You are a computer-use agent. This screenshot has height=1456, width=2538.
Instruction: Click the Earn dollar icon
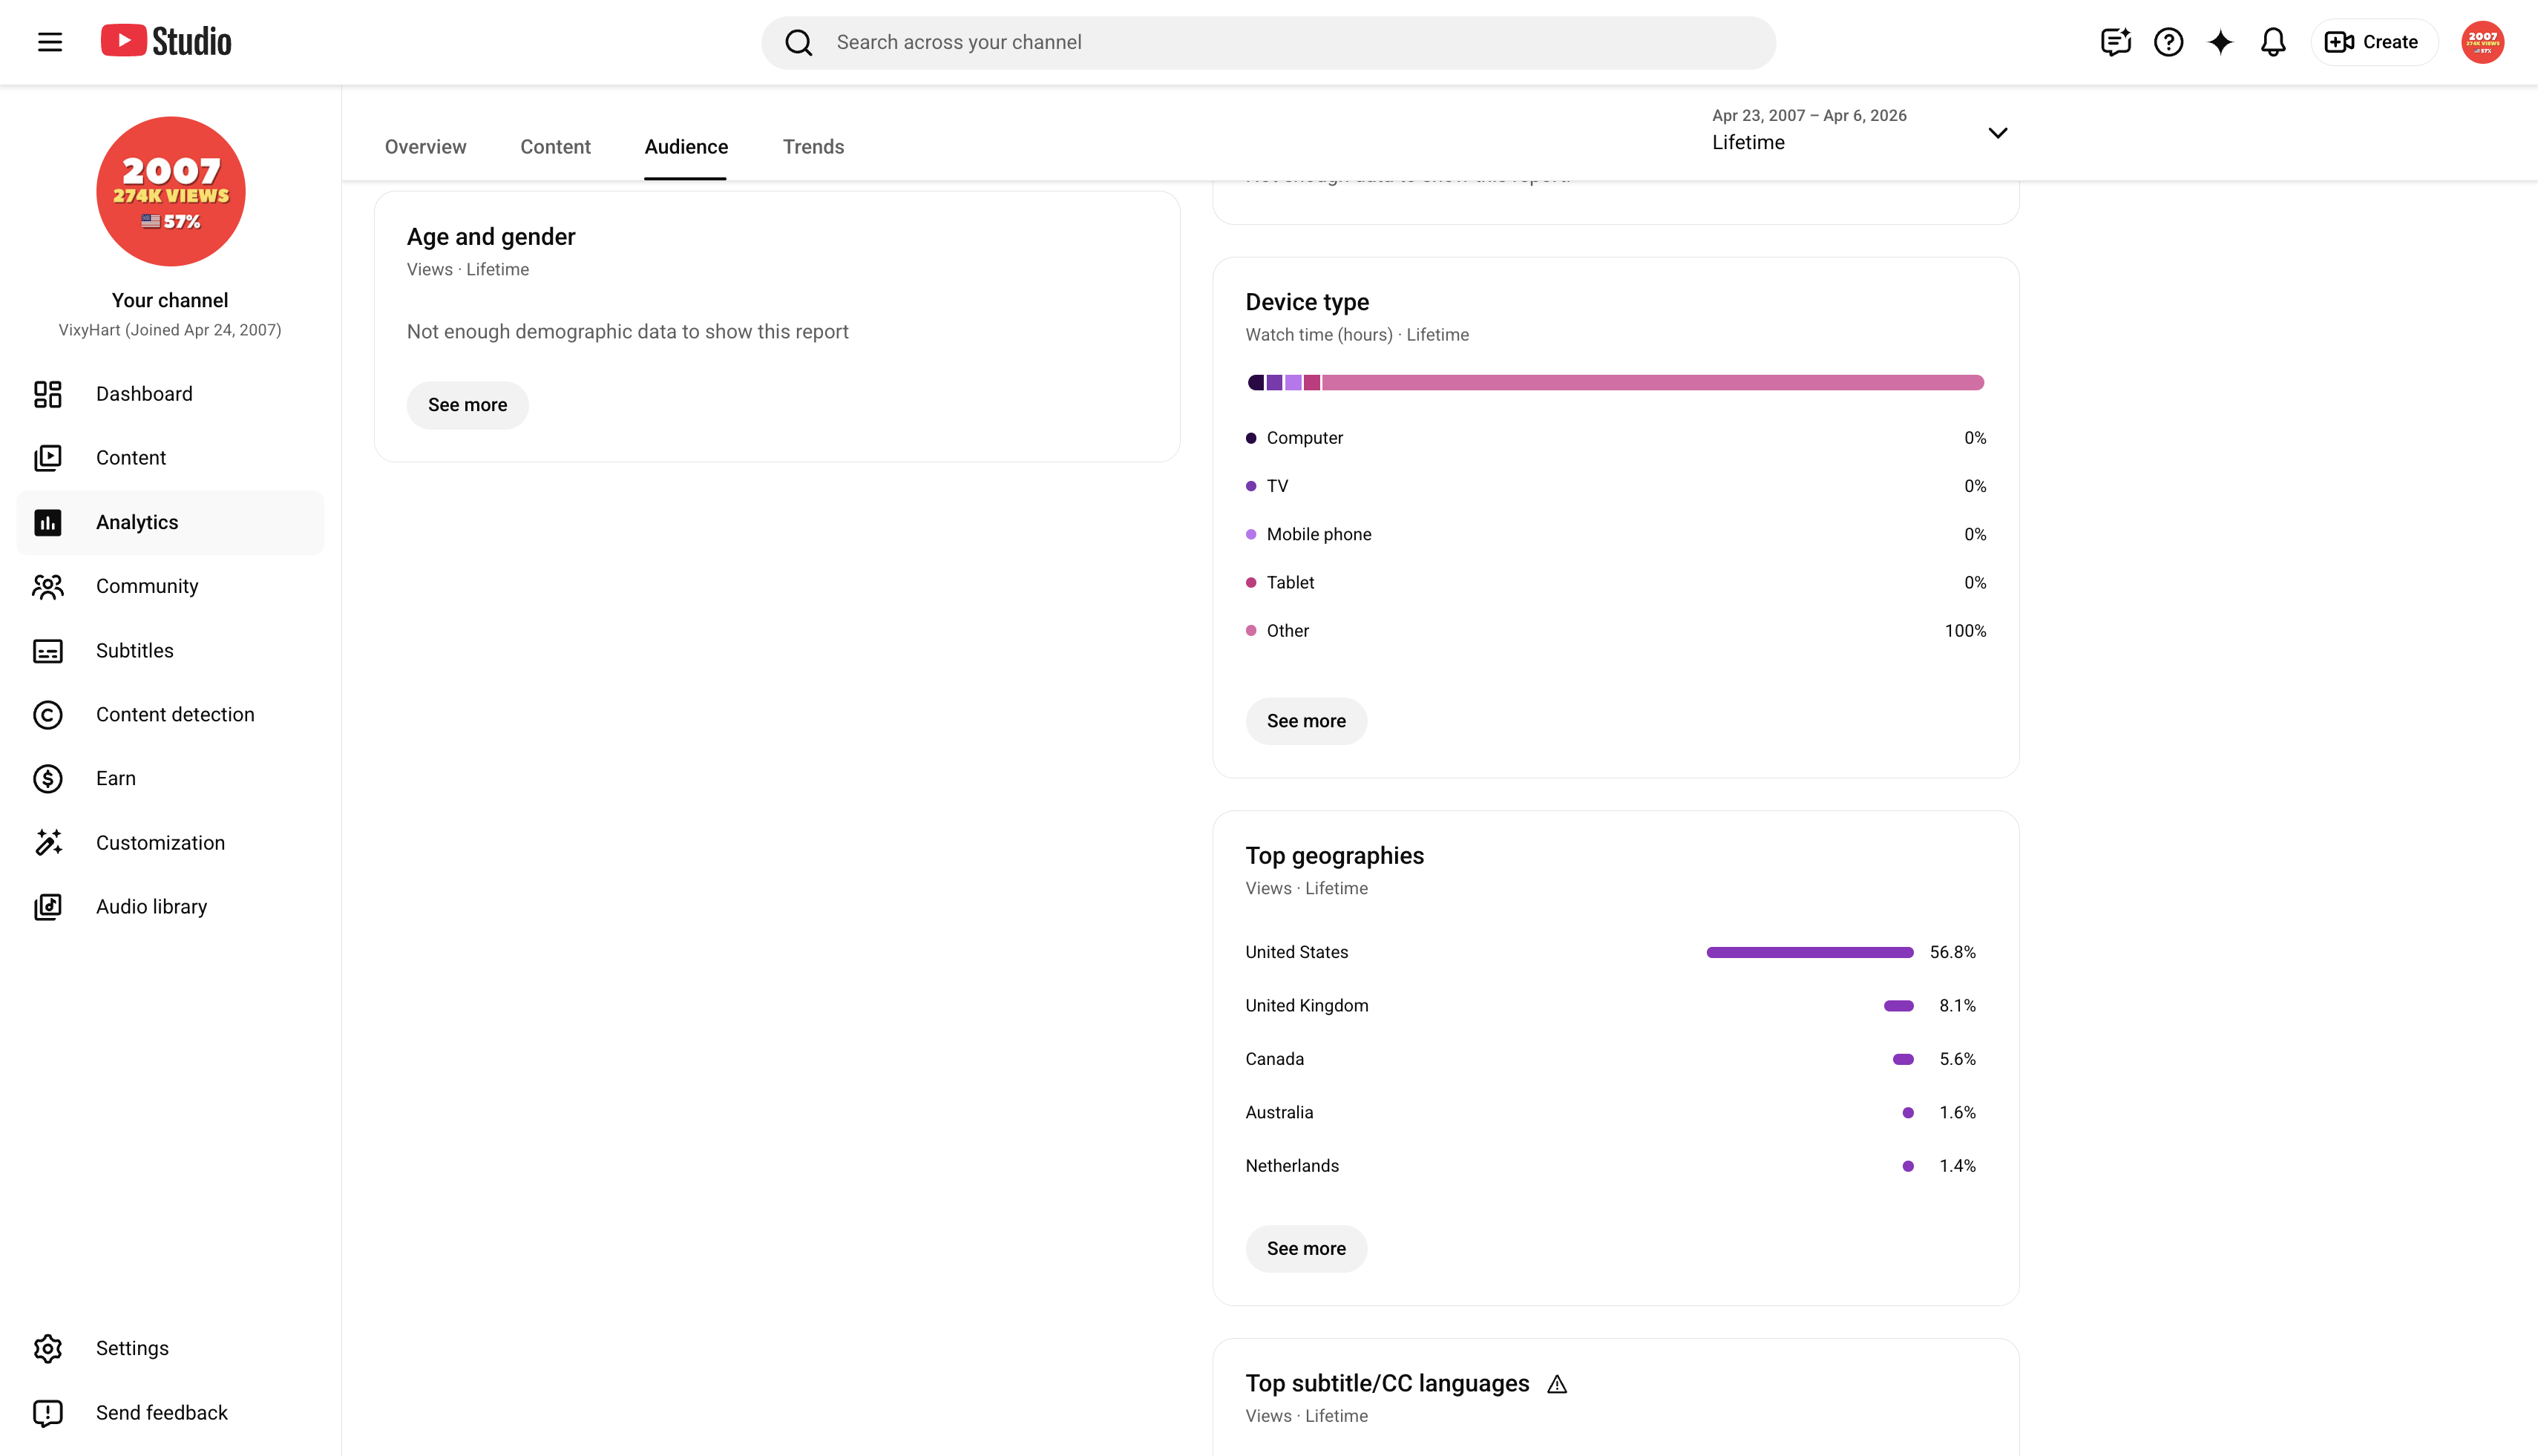coord(48,779)
